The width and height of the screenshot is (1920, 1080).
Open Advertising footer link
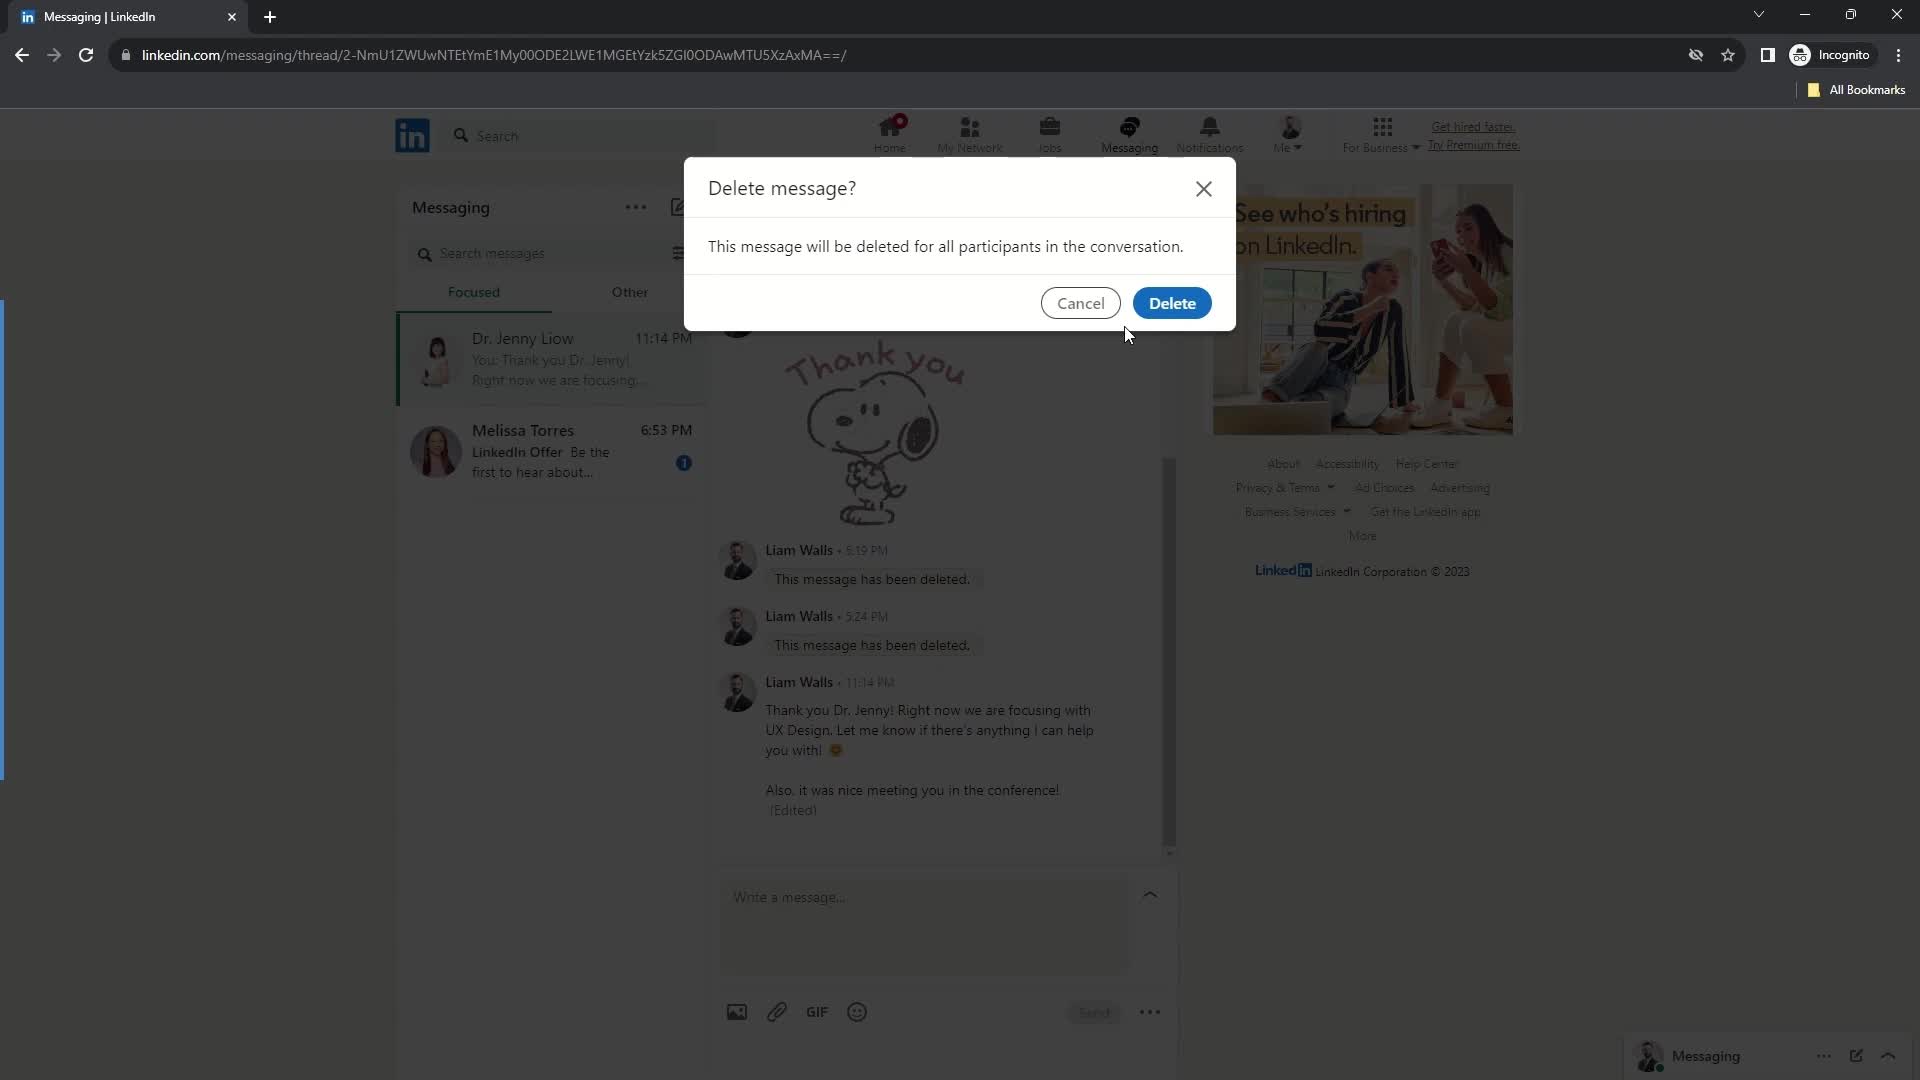(1460, 488)
